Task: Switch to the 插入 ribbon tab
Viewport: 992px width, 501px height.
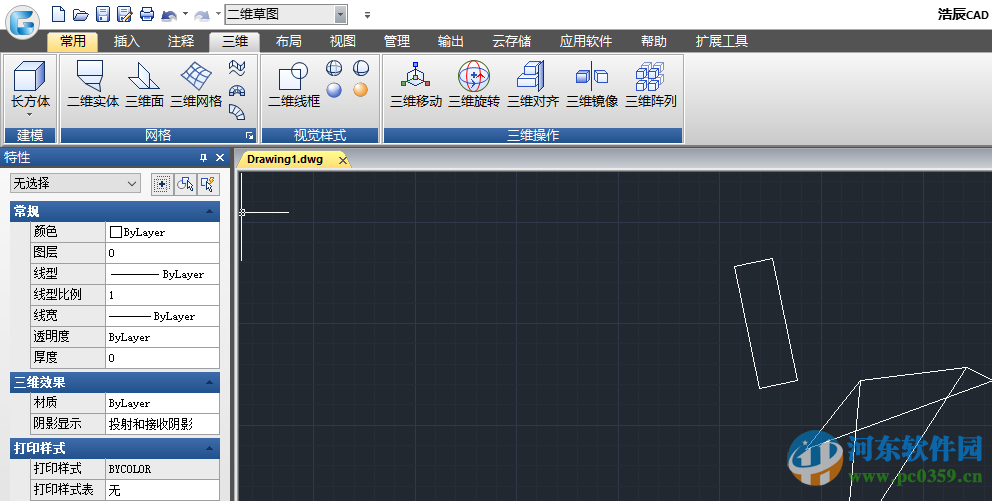Action: (127, 42)
